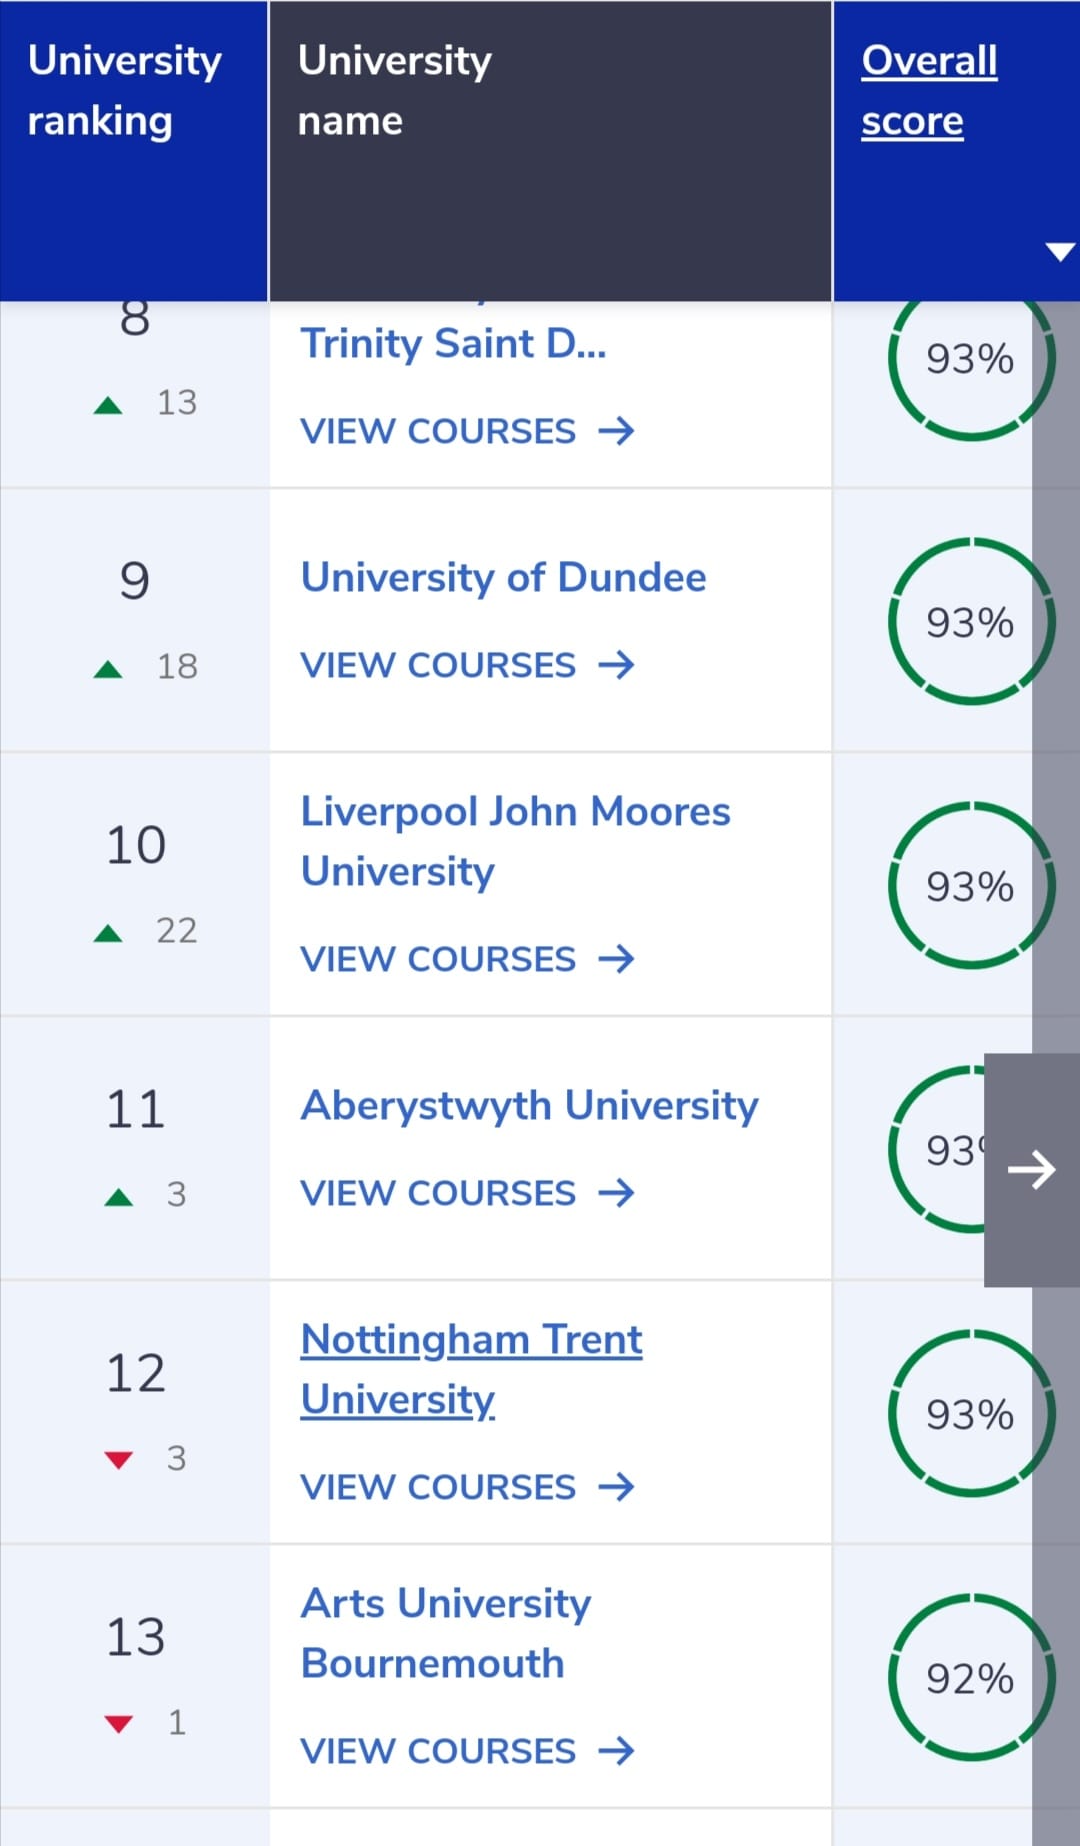
Task: Click the sort triangle under Overall score
Action: (x=1059, y=251)
